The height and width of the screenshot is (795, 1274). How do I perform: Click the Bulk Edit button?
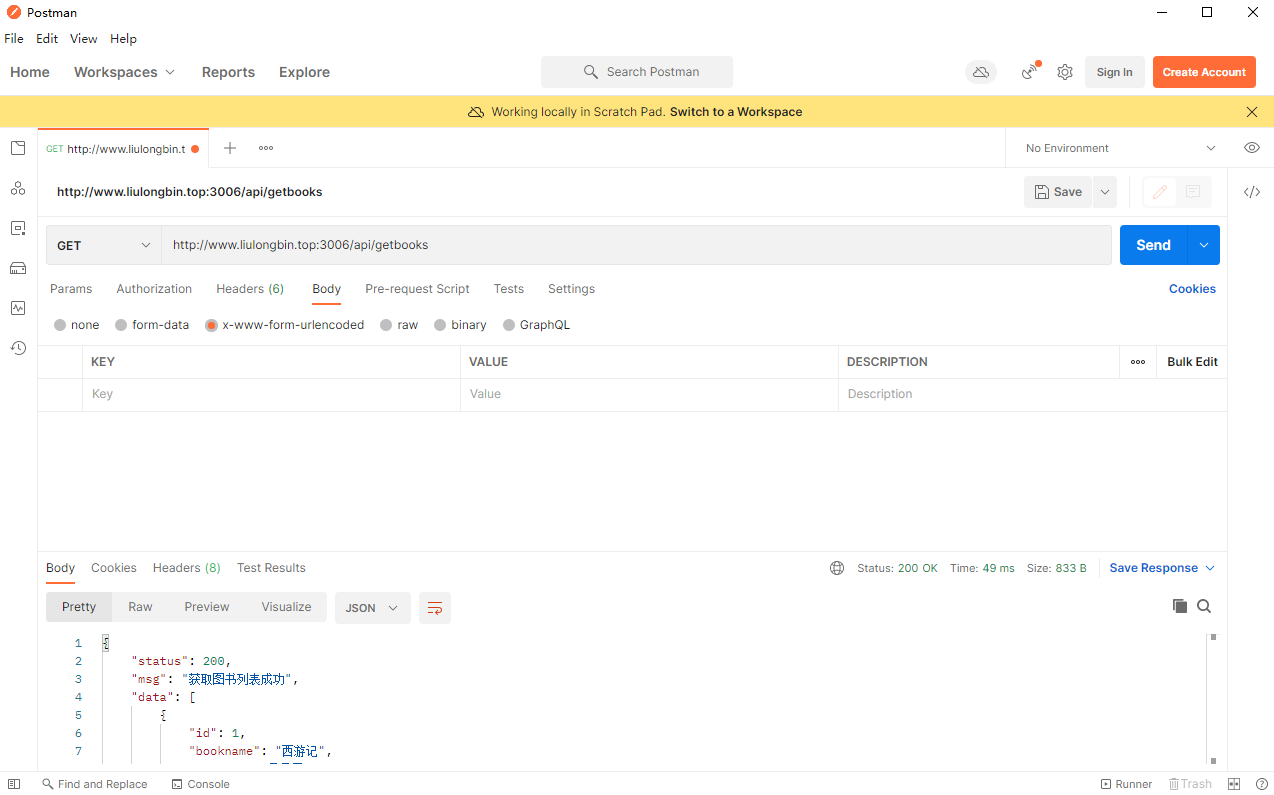click(1192, 362)
